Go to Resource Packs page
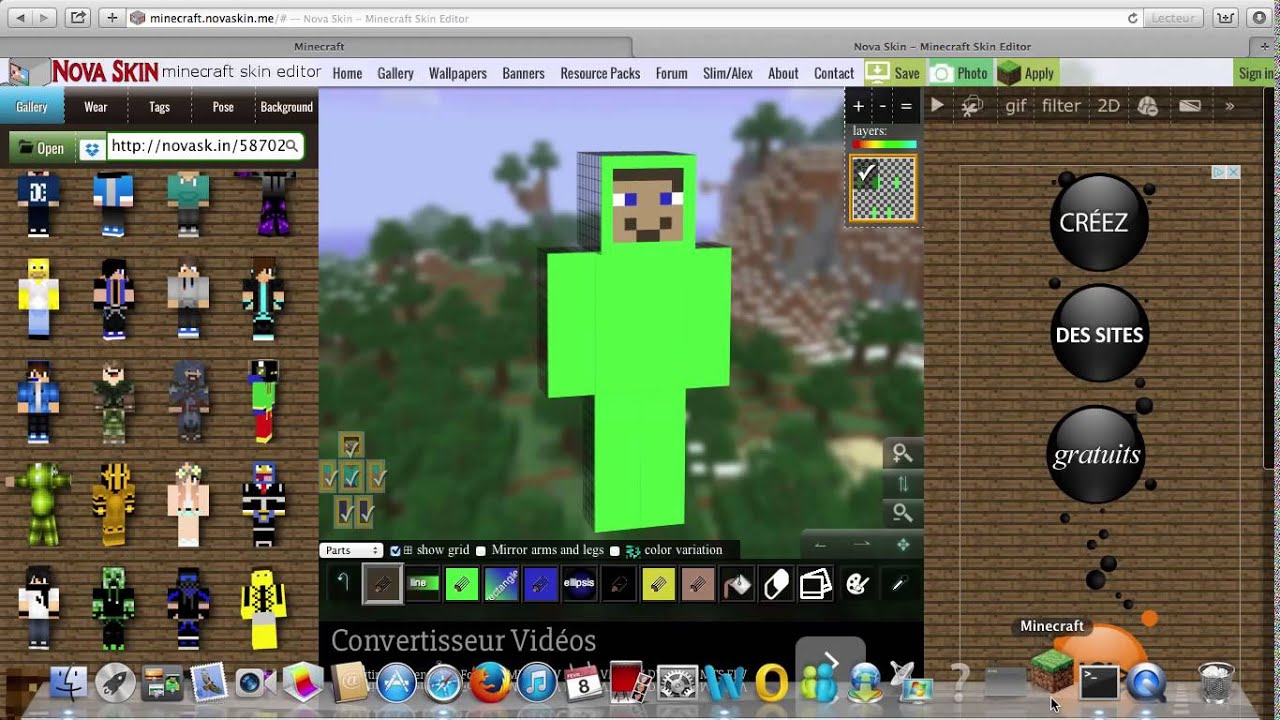1280x720 pixels. click(x=600, y=73)
